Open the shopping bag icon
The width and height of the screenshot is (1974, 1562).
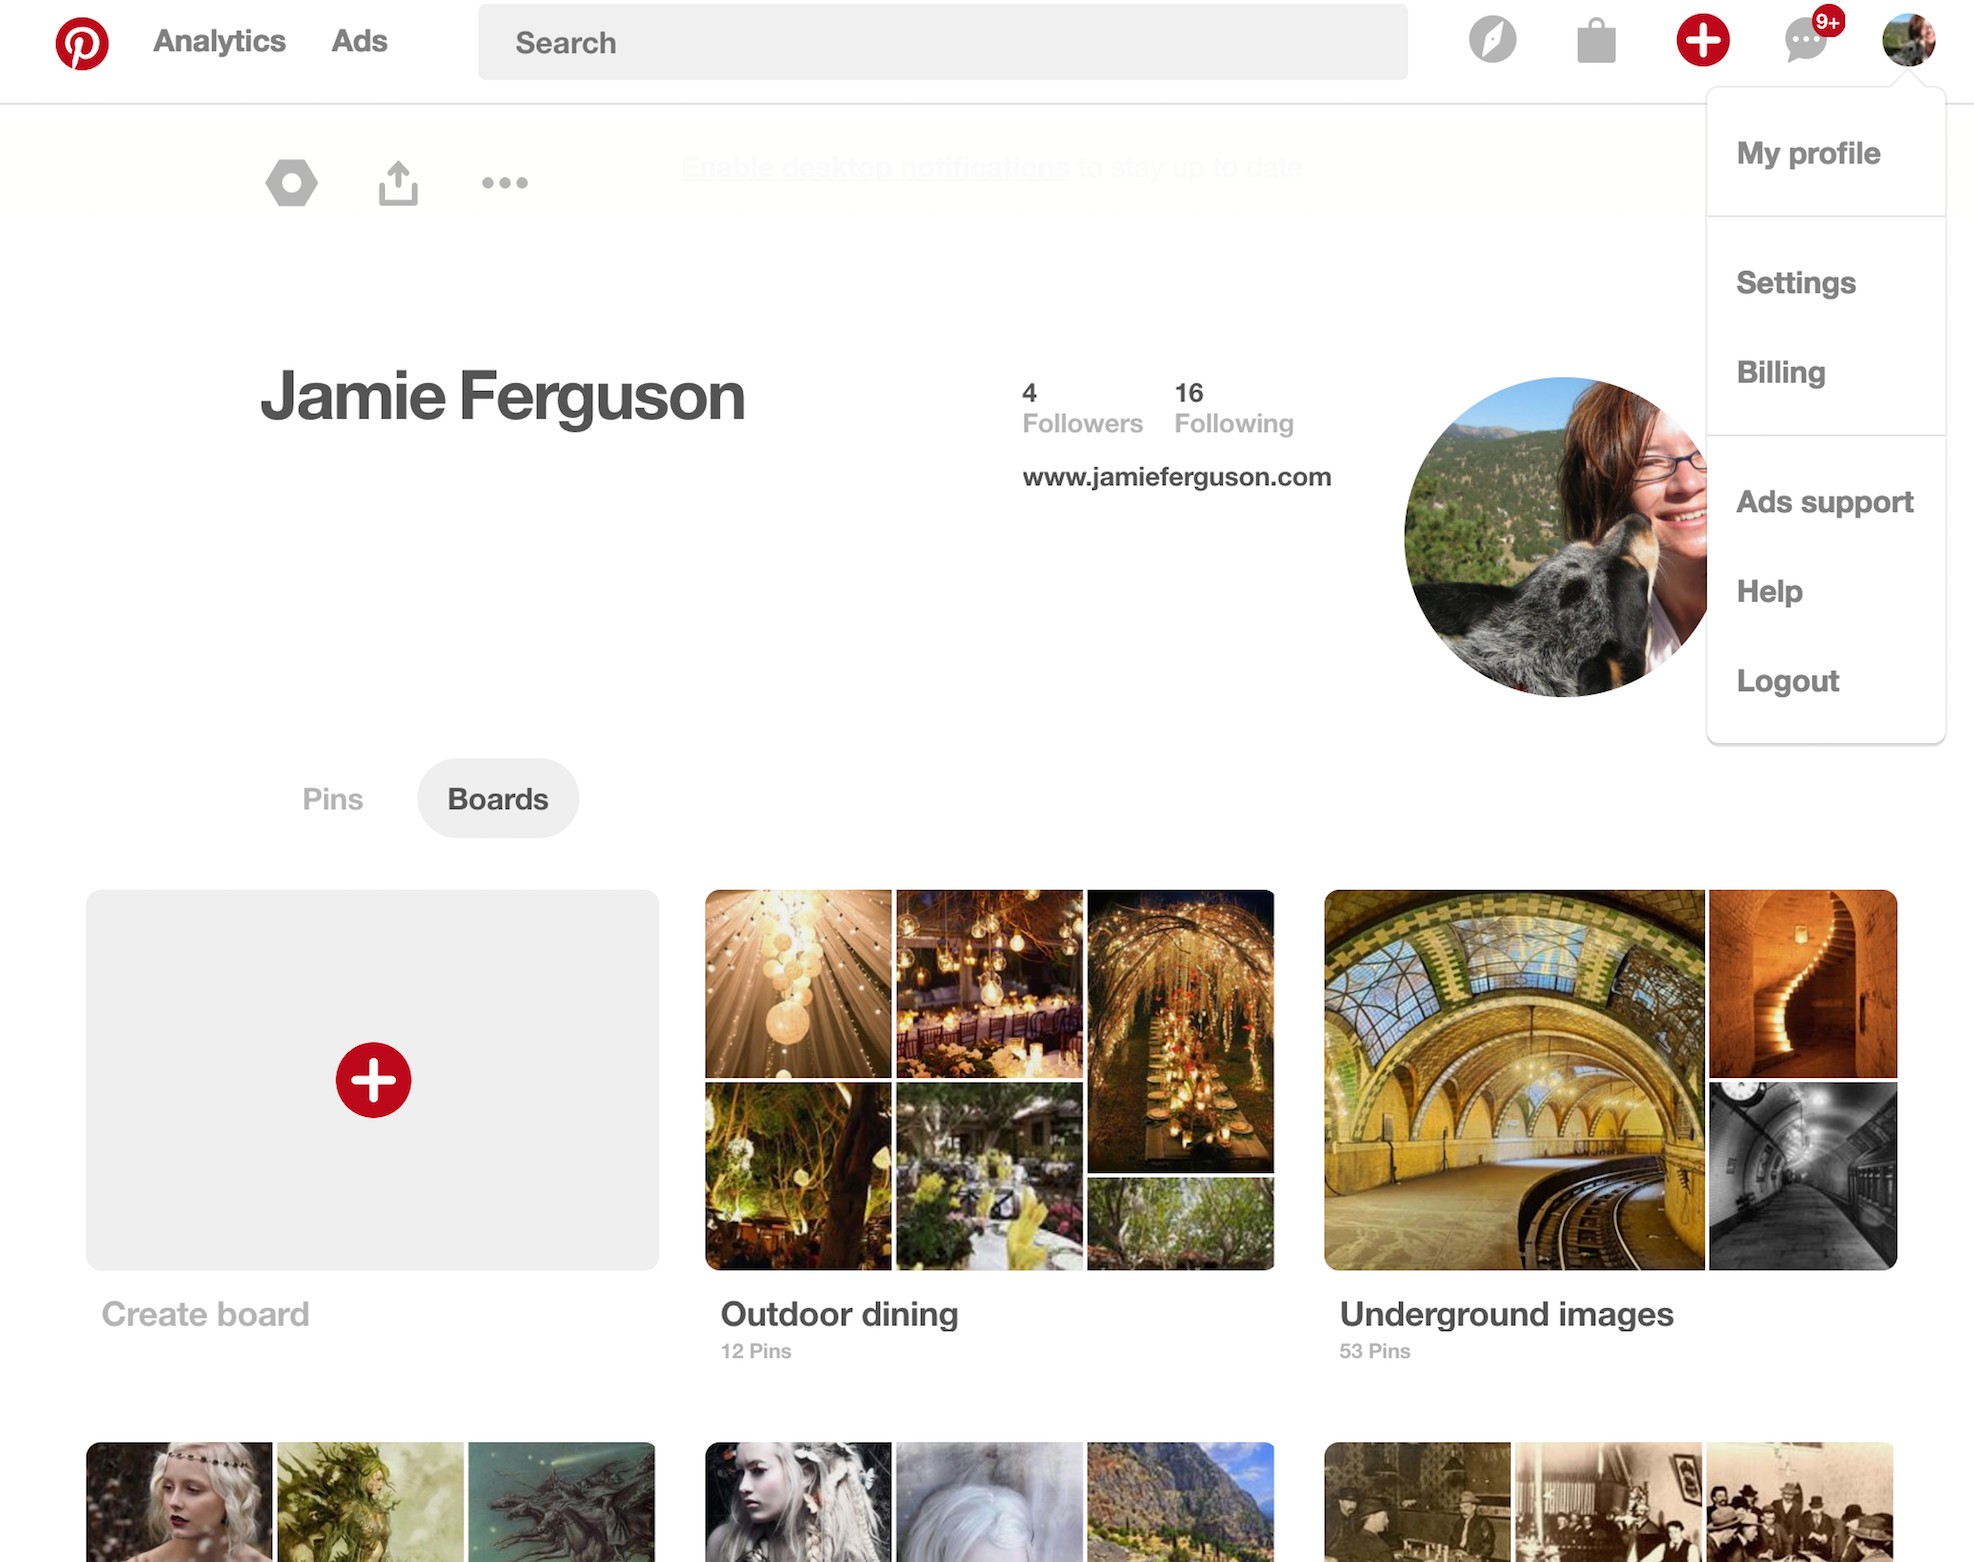(1595, 41)
